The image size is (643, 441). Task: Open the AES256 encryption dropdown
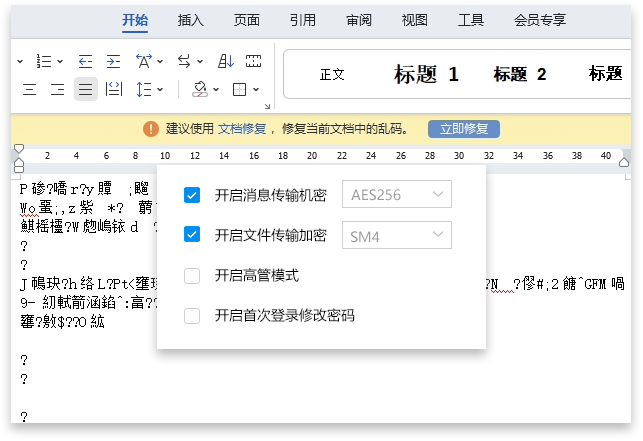[397, 194]
